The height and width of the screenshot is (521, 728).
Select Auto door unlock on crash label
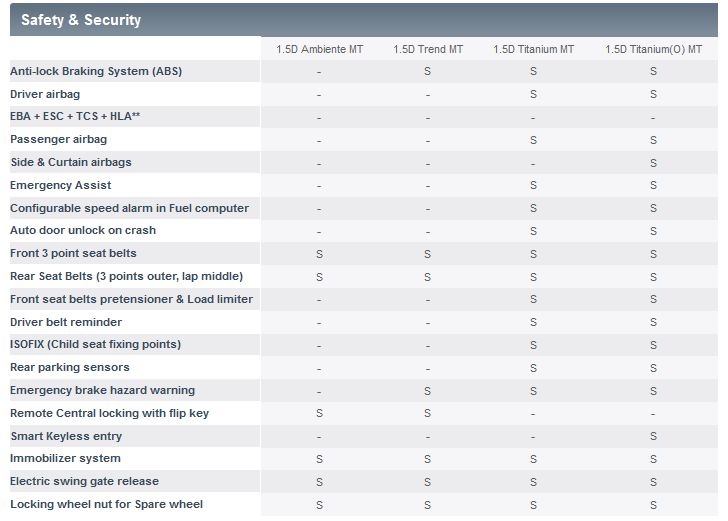point(83,230)
